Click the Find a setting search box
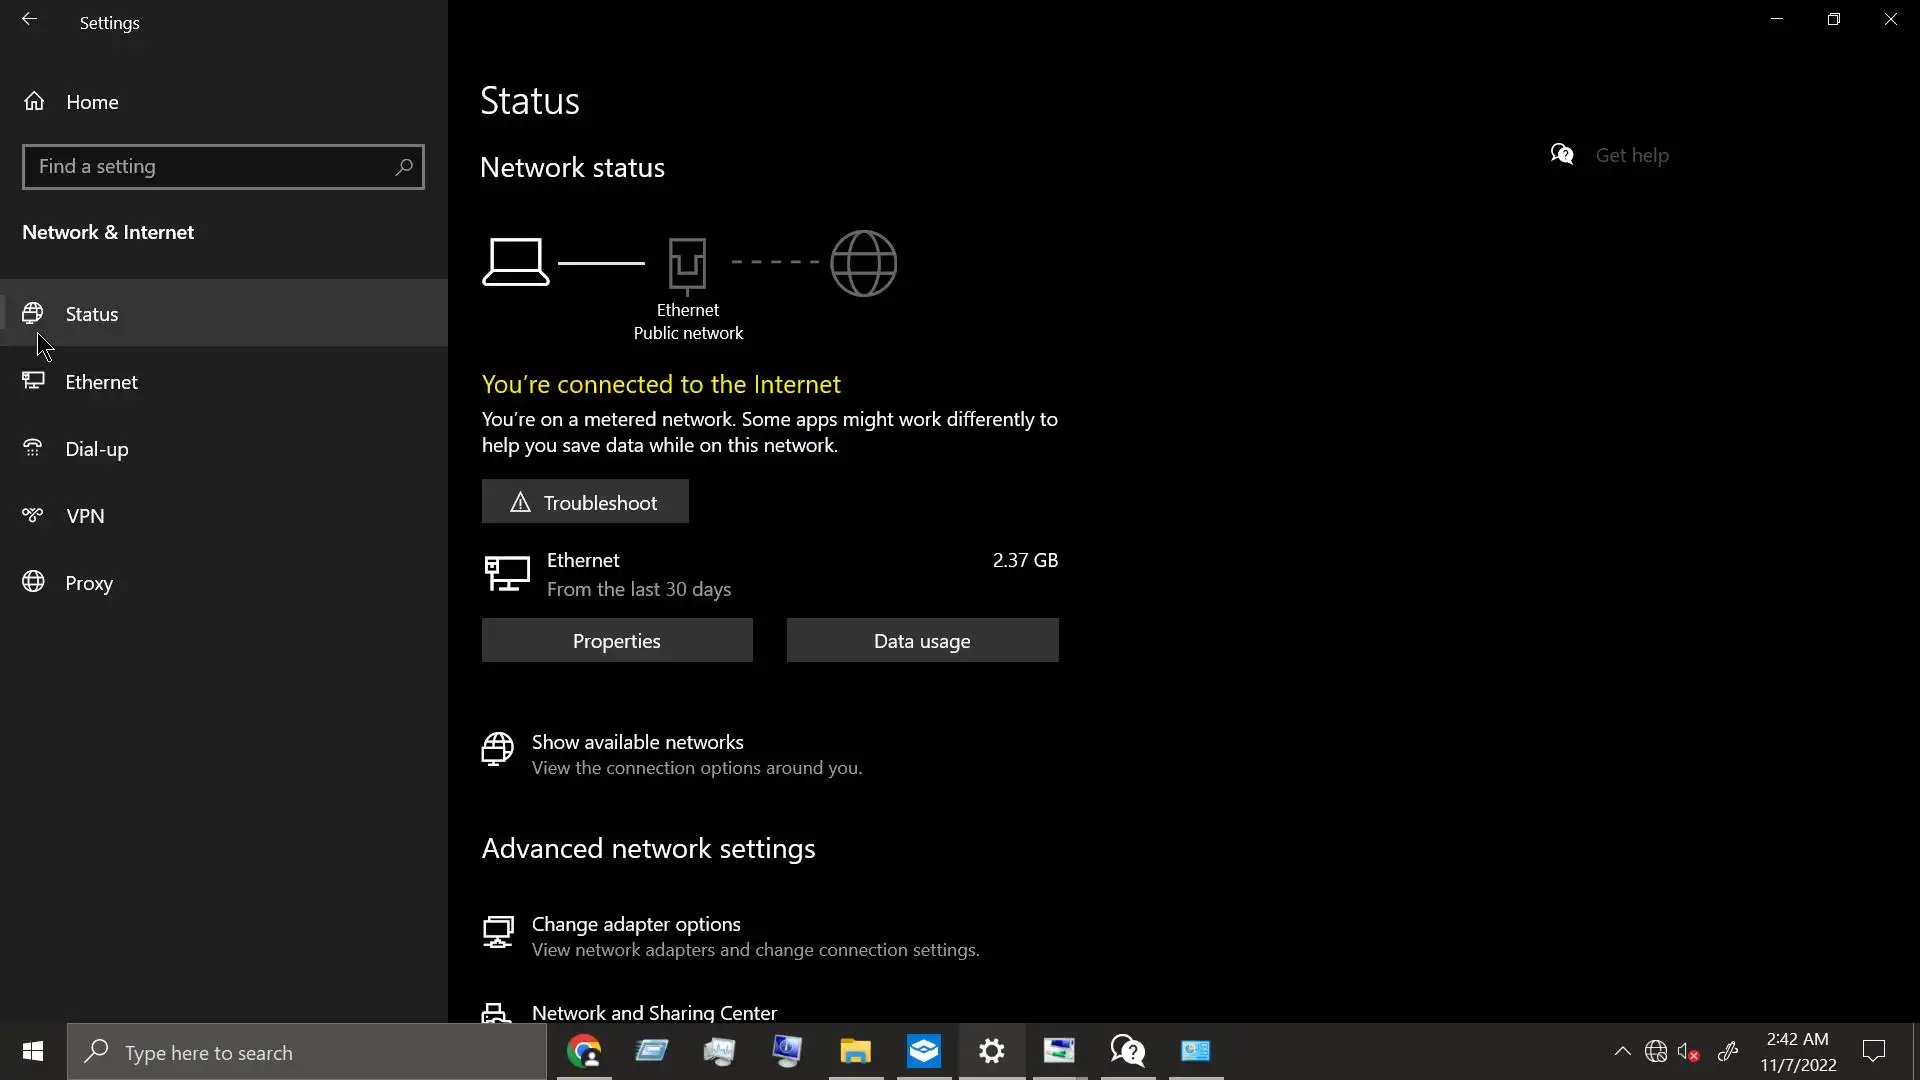This screenshot has width=1920, height=1080. tap(210, 167)
